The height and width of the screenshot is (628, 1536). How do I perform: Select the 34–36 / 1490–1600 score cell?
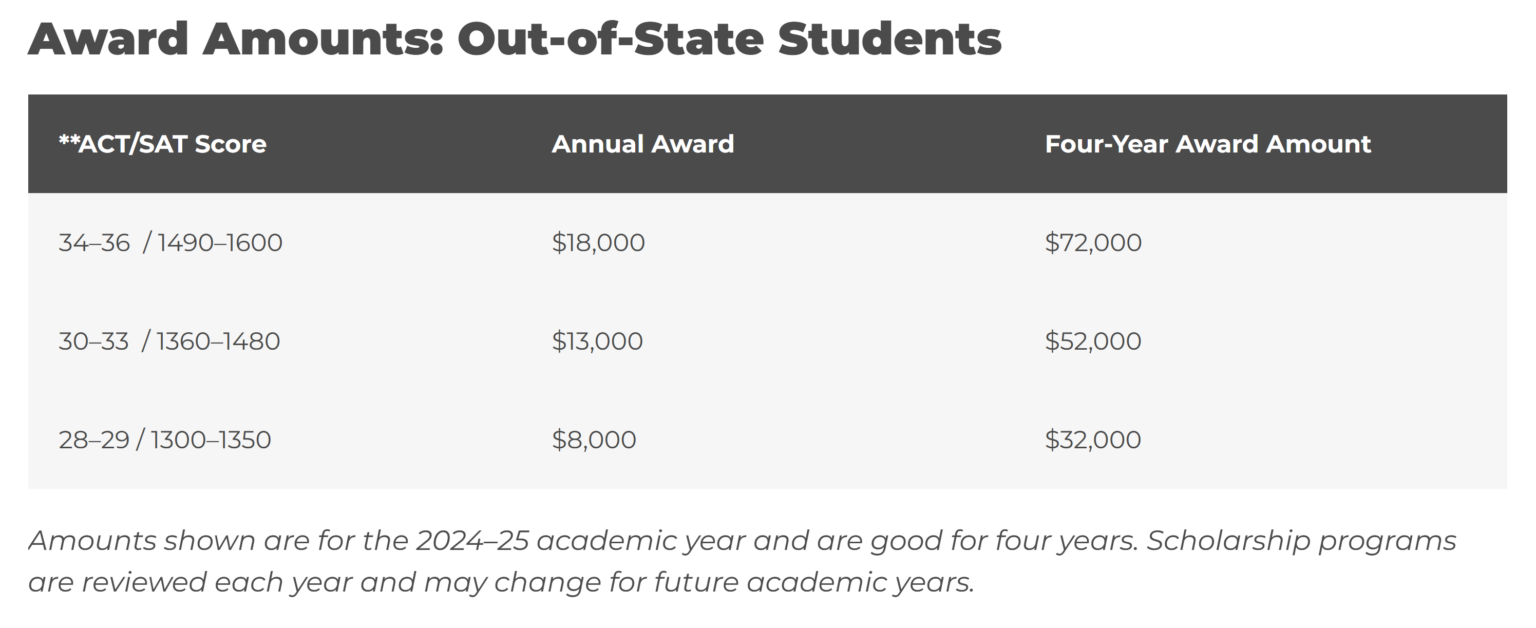170,243
